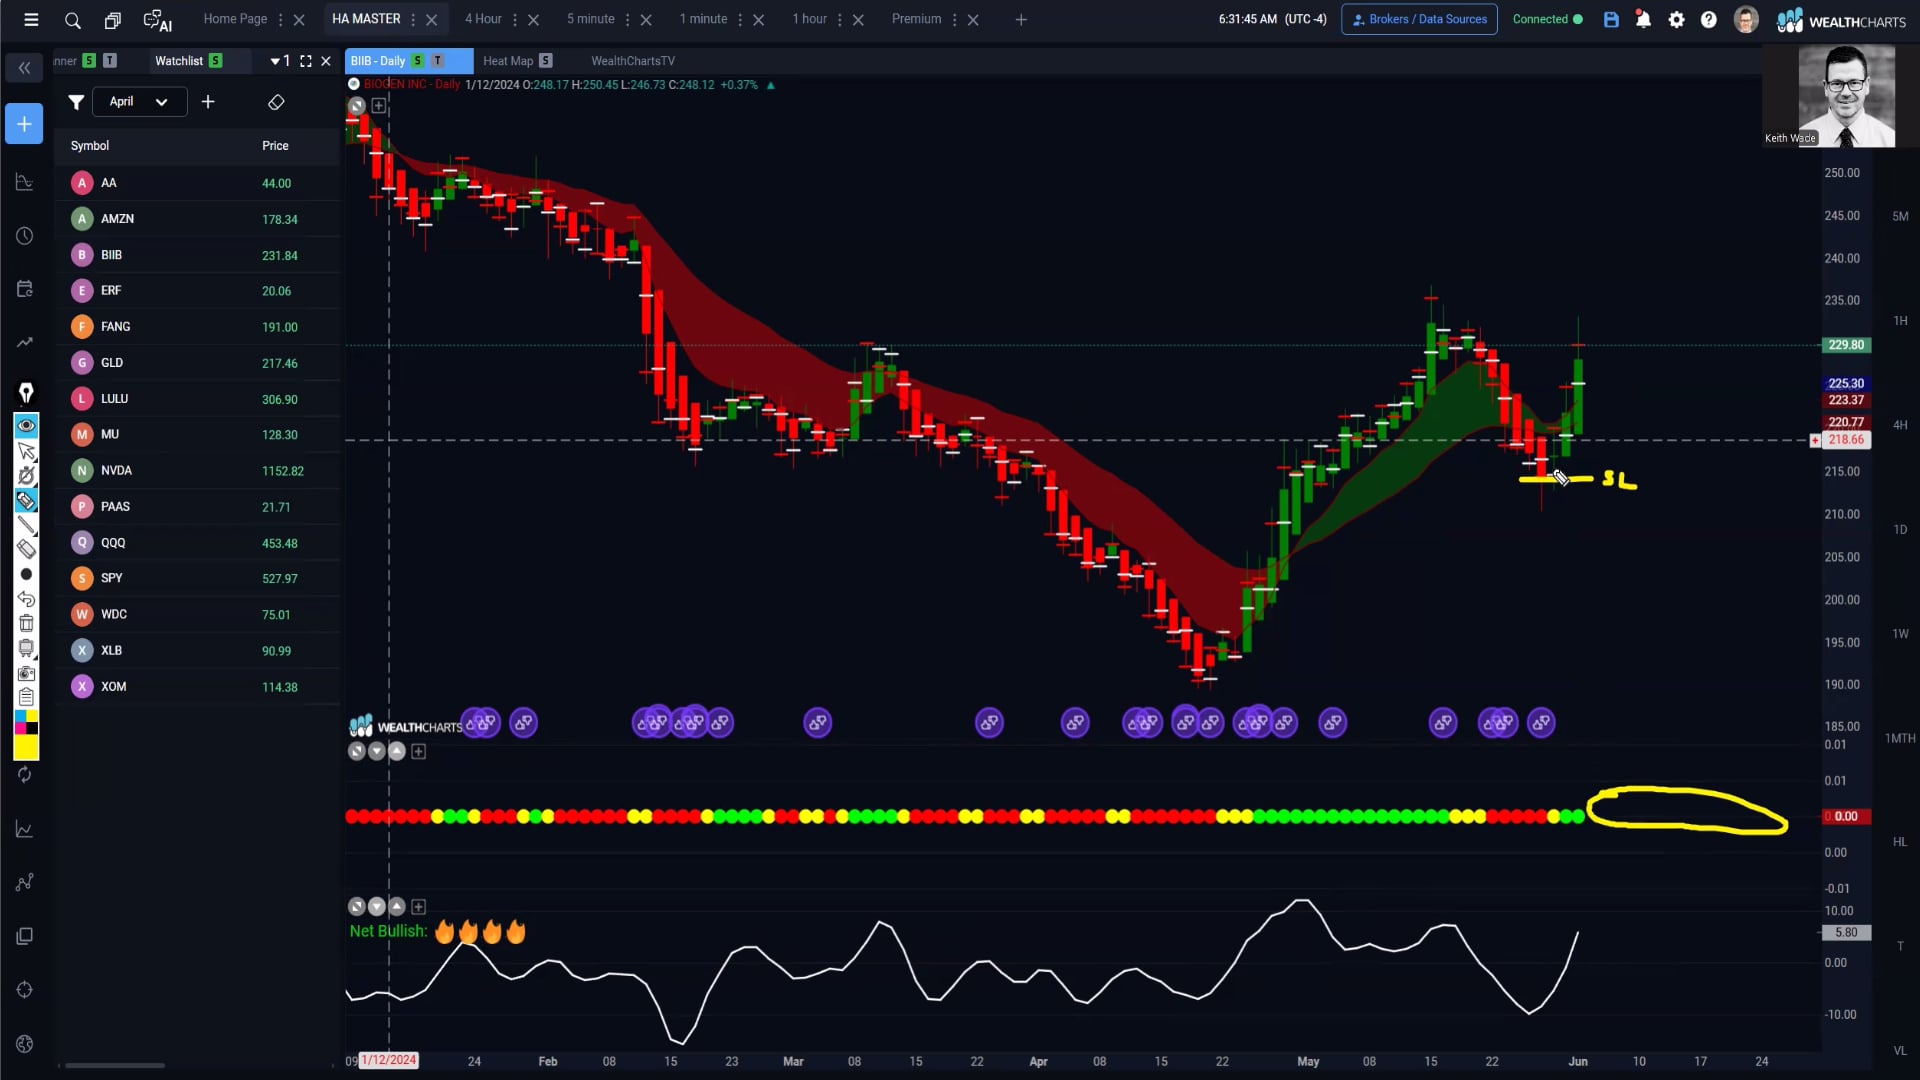Open HA MASTER tab options menu

coord(413,19)
